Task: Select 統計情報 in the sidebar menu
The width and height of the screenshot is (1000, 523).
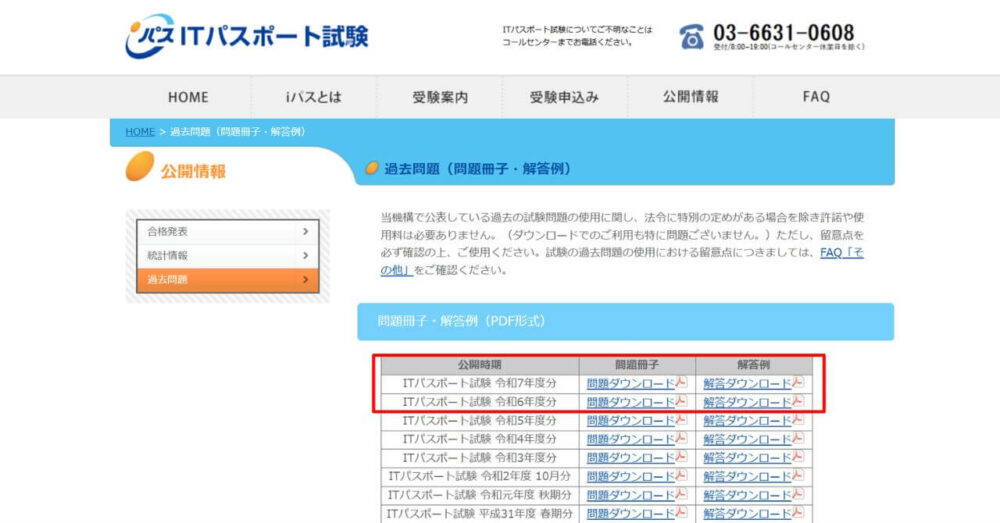Action: (x=228, y=255)
